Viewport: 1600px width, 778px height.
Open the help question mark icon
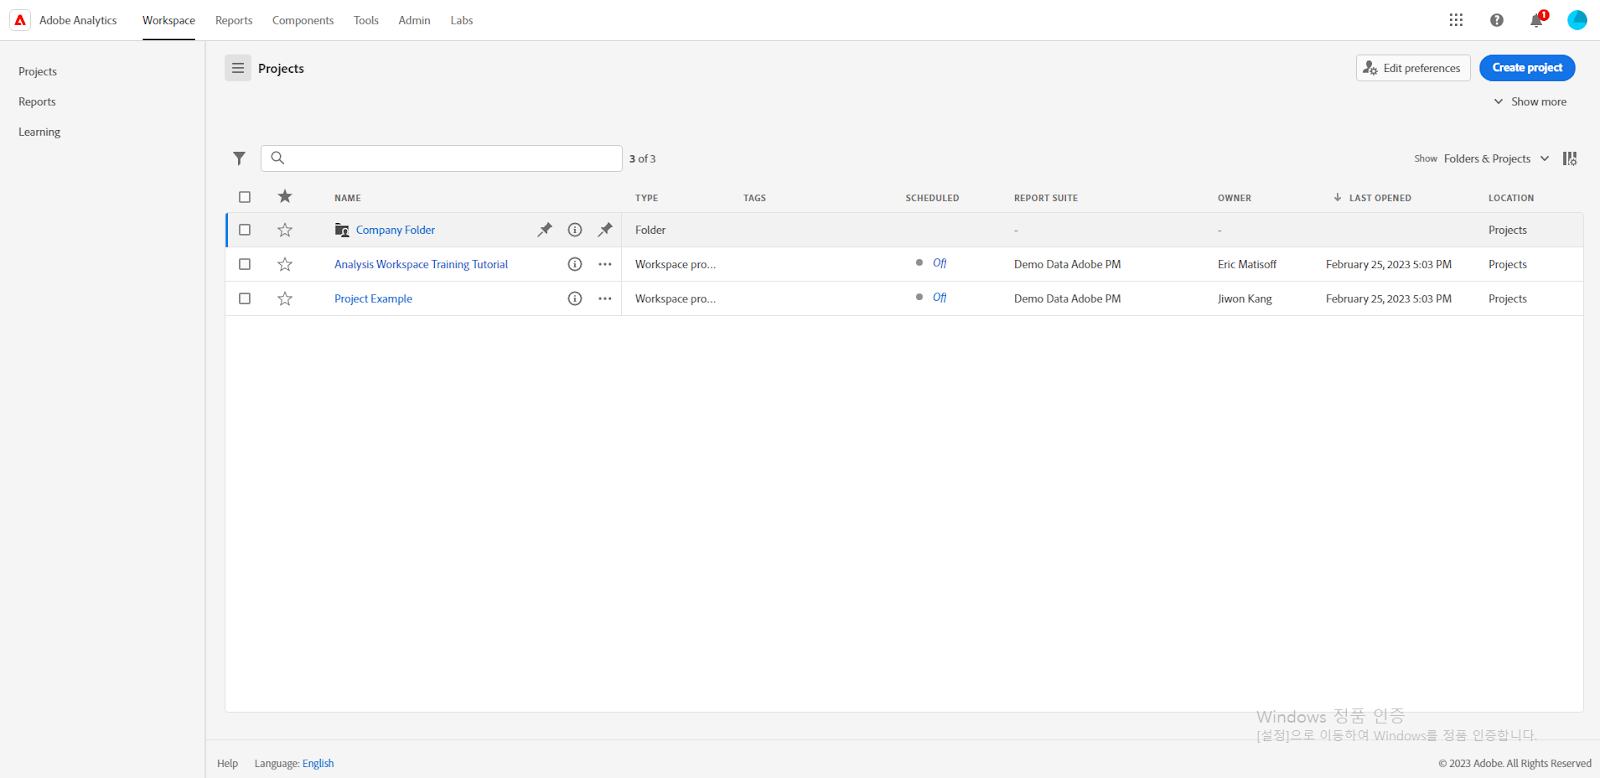coord(1496,20)
